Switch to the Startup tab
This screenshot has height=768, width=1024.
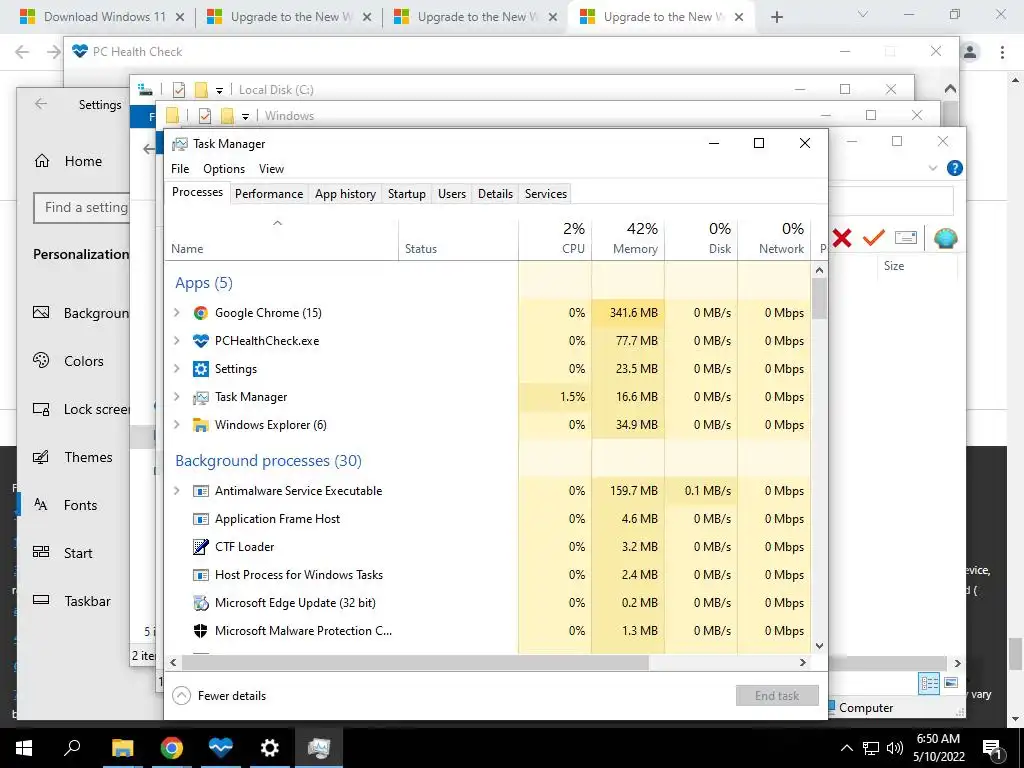(407, 194)
